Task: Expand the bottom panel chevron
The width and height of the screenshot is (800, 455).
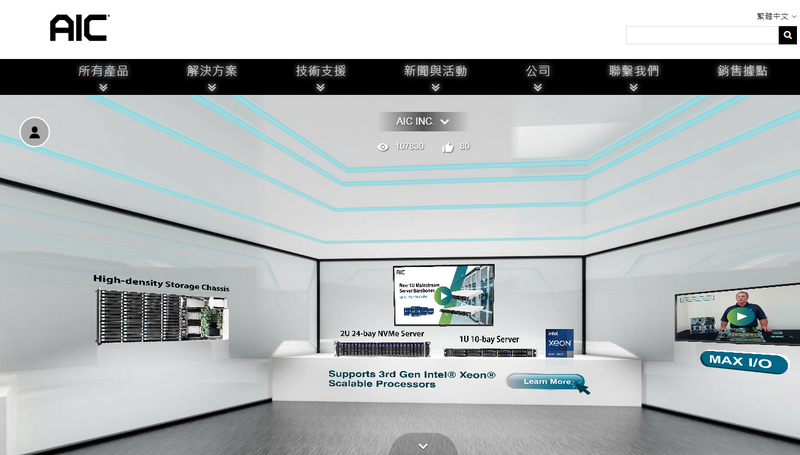Action: pos(423,446)
